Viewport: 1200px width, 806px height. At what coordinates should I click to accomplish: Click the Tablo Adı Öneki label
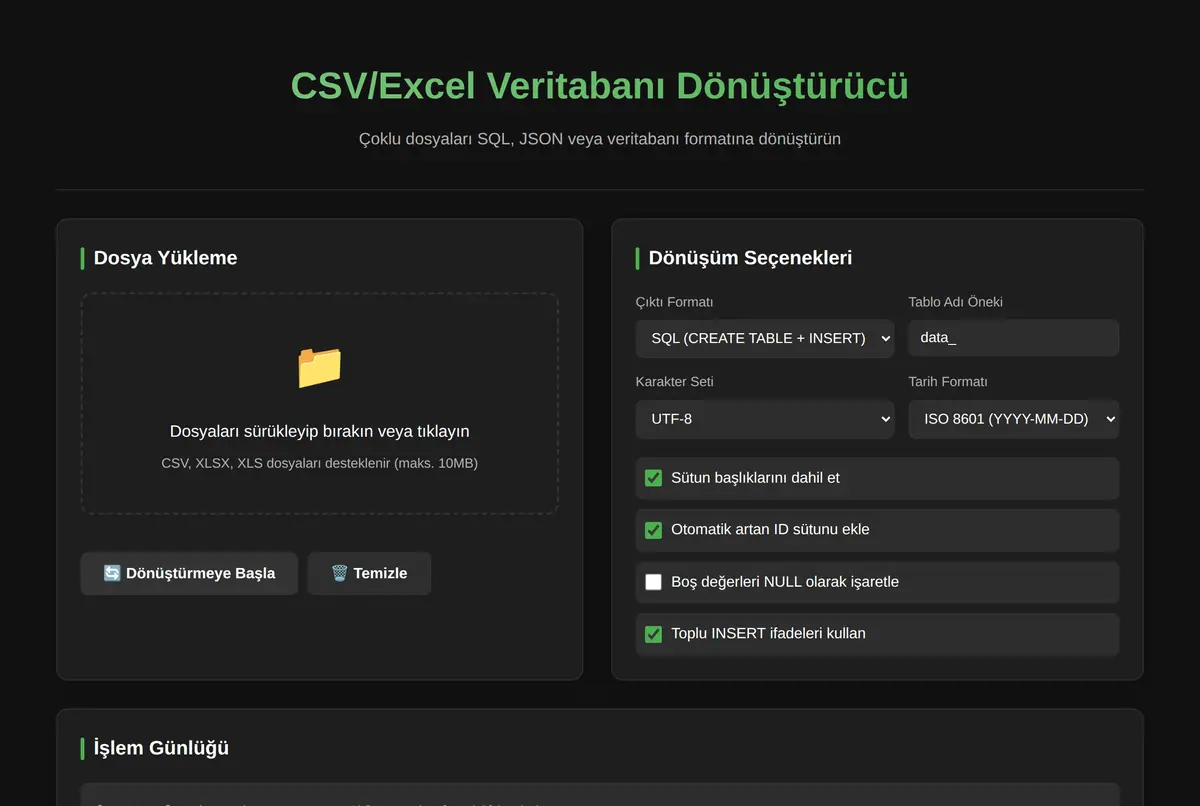click(x=955, y=302)
